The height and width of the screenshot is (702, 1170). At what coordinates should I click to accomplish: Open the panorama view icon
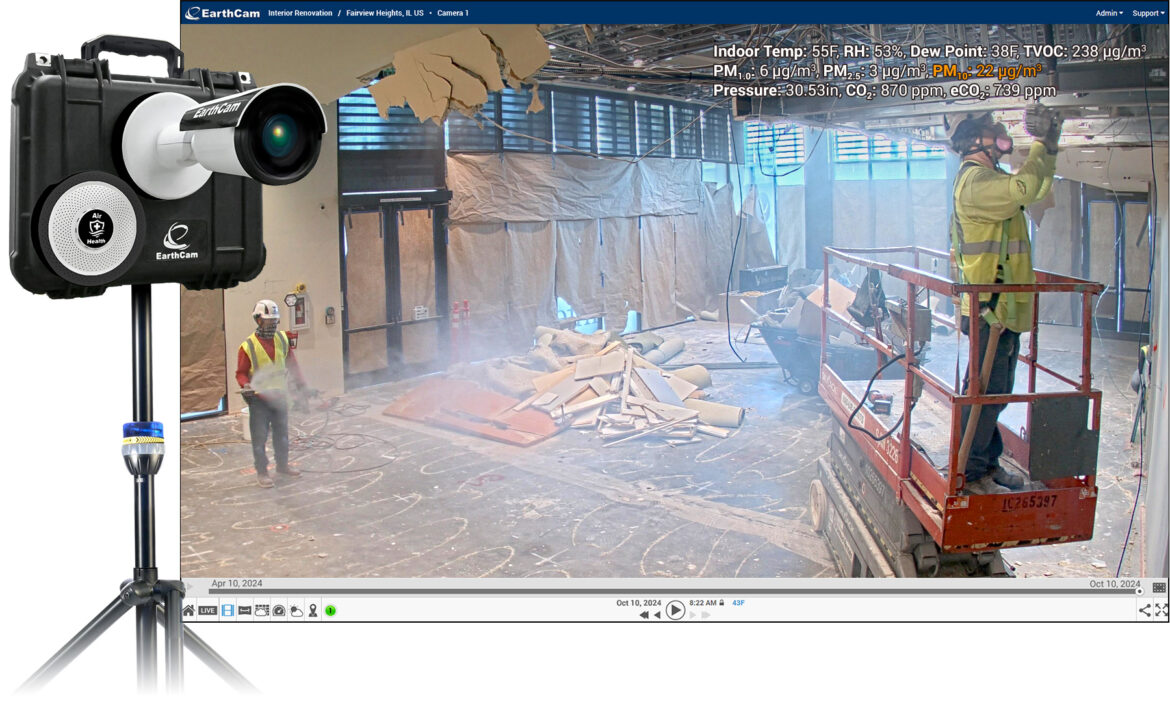pos(244,610)
